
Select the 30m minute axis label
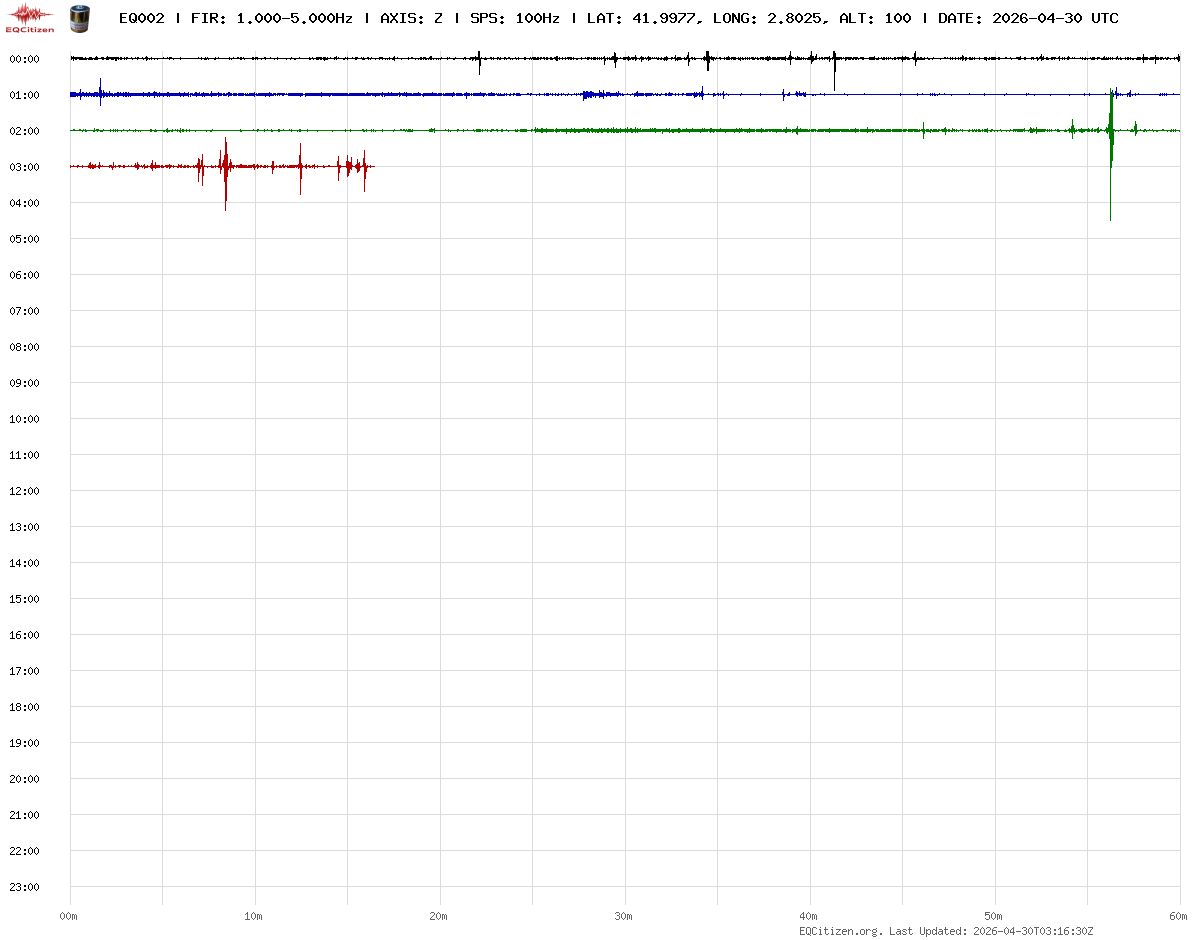pos(624,916)
